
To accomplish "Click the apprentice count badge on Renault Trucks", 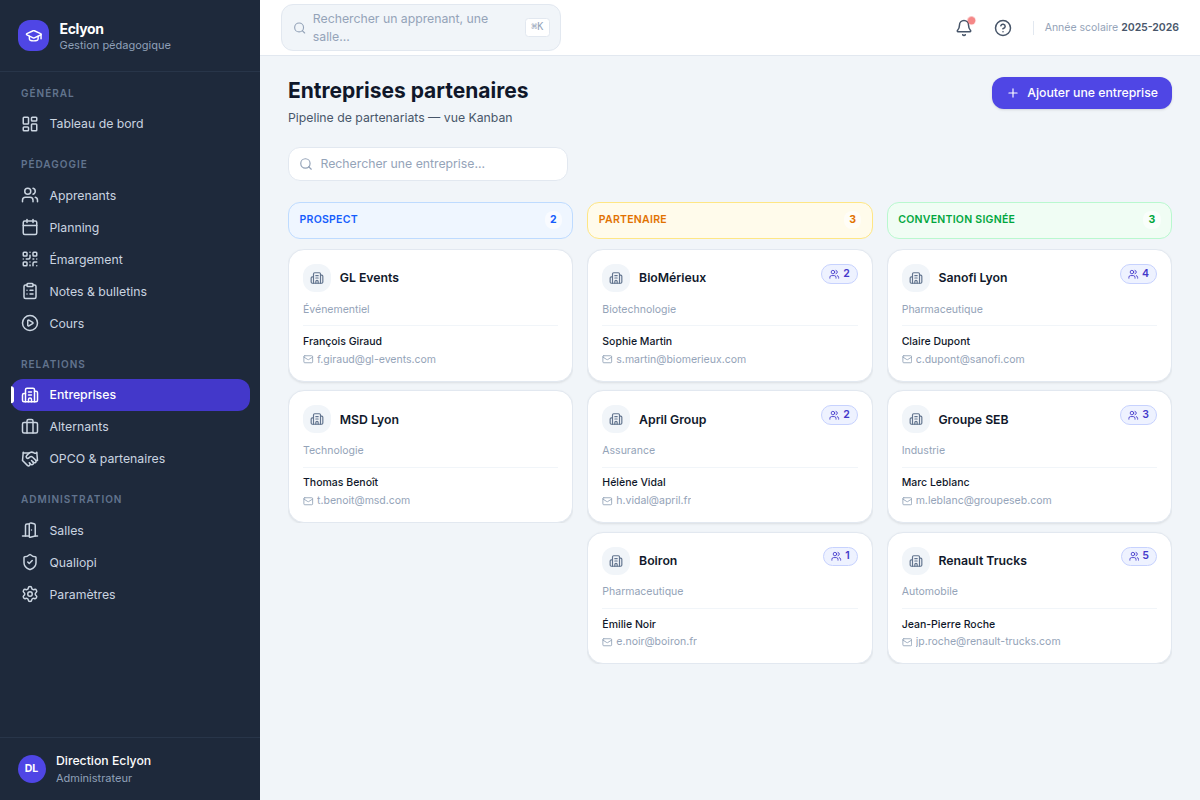I will (1138, 556).
